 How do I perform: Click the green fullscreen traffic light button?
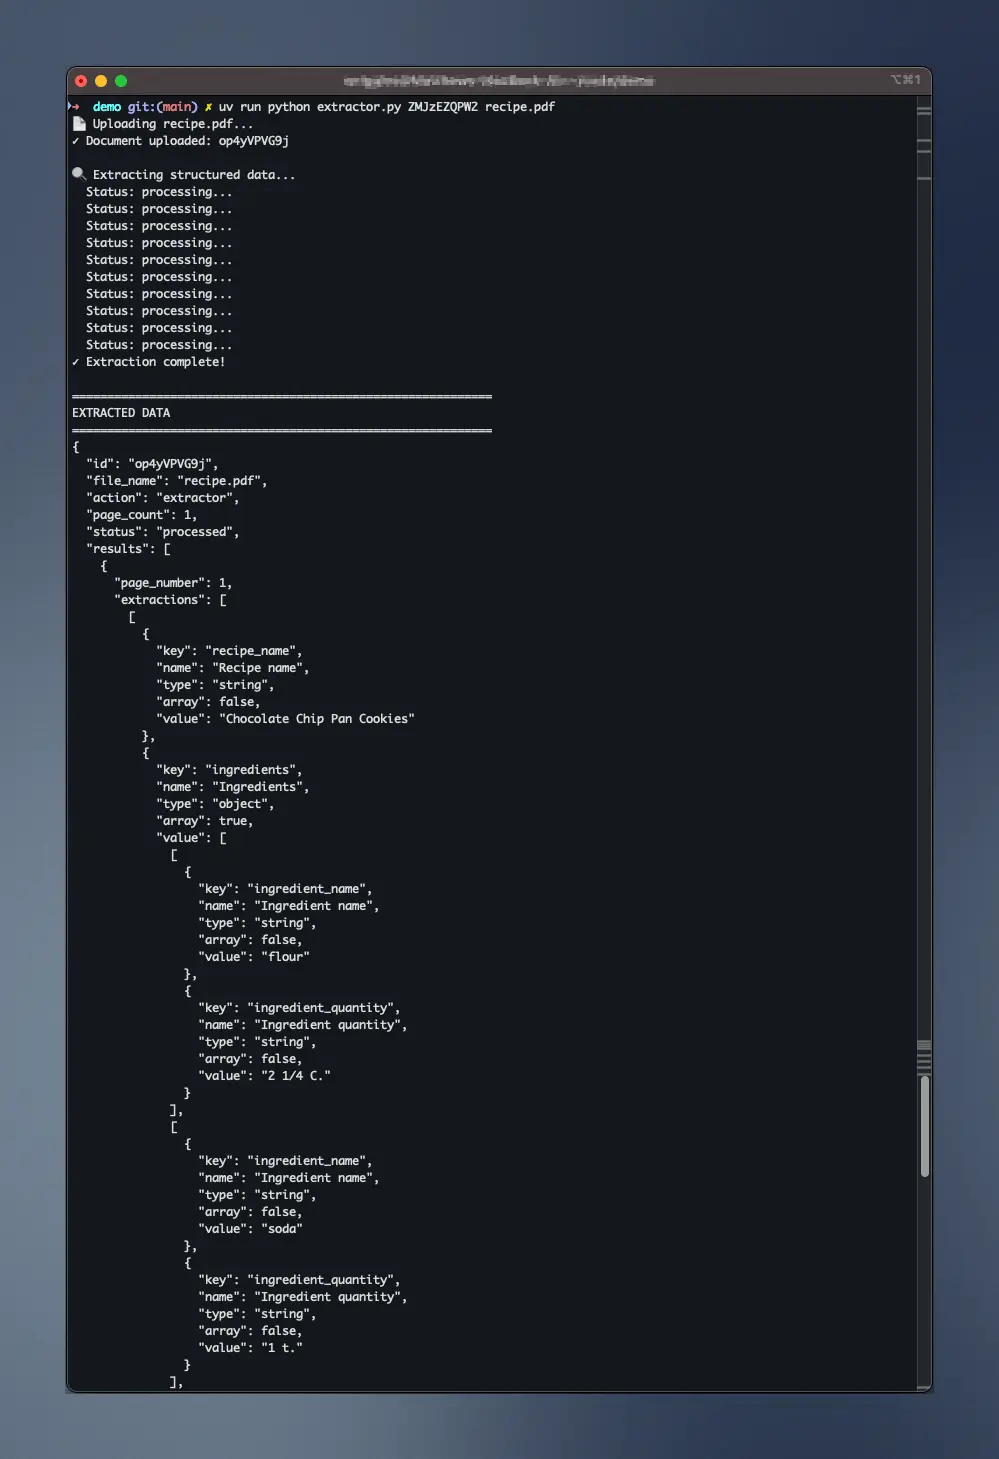(121, 81)
